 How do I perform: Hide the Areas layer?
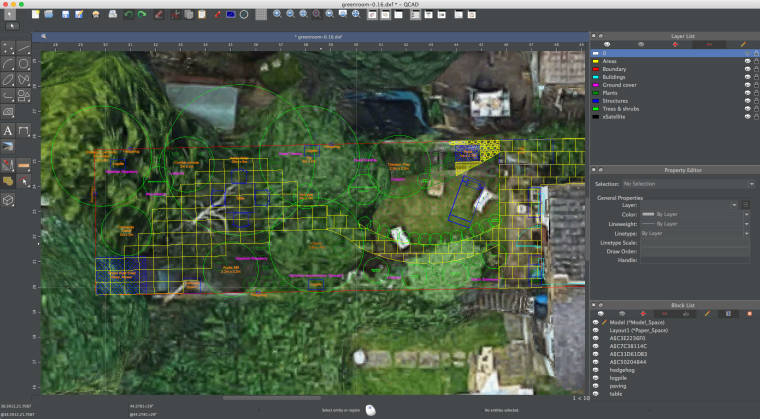pyautogui.click(x=747, y=62)
